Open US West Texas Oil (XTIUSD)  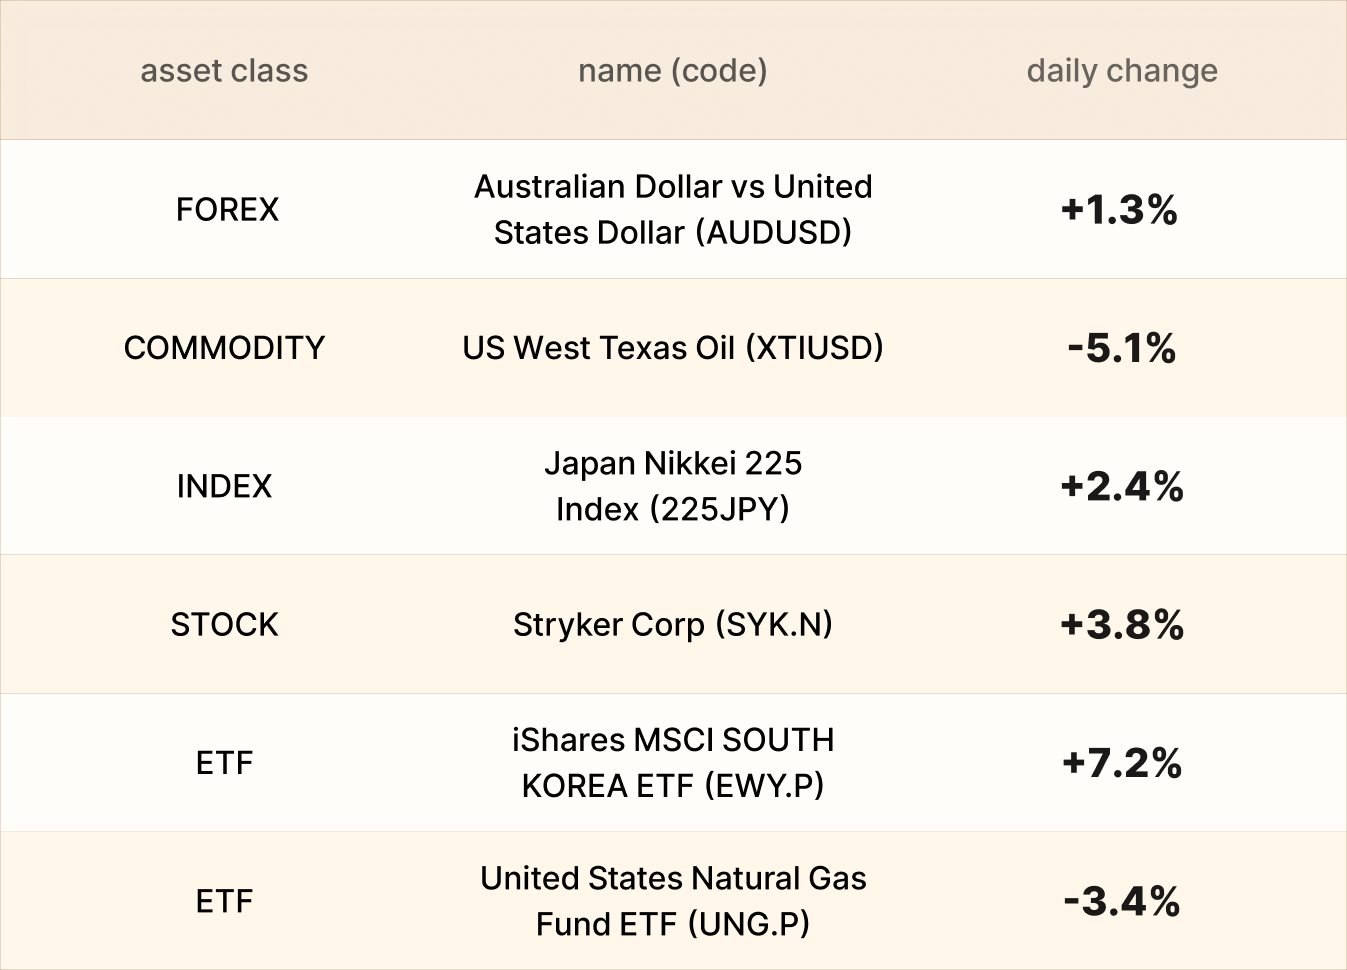pyautogui.click(x=672, y=348)
